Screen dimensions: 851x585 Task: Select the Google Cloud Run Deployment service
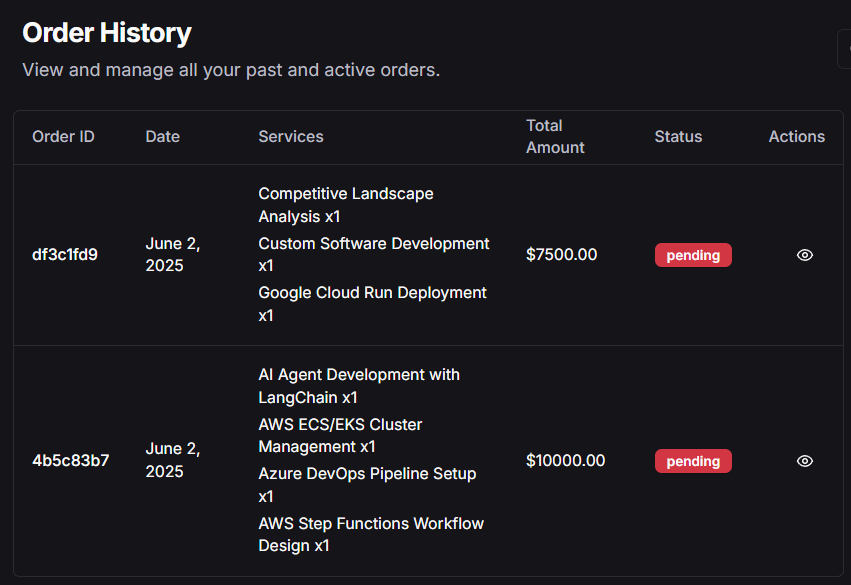click(372, 304)
